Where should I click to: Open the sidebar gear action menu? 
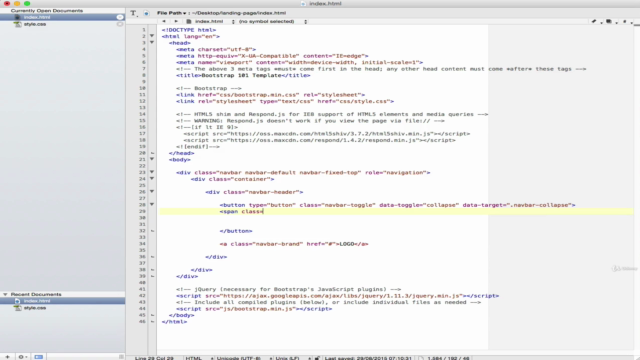coord(22,357)
